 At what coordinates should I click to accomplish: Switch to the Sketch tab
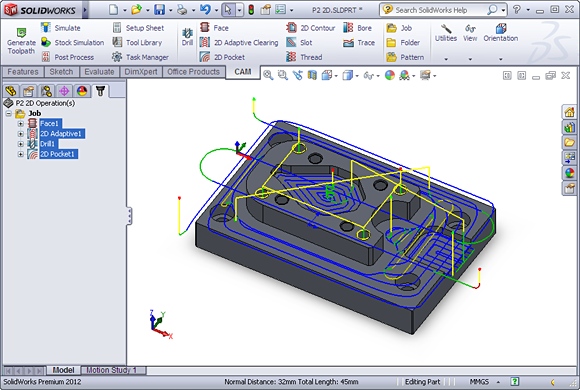61,72
